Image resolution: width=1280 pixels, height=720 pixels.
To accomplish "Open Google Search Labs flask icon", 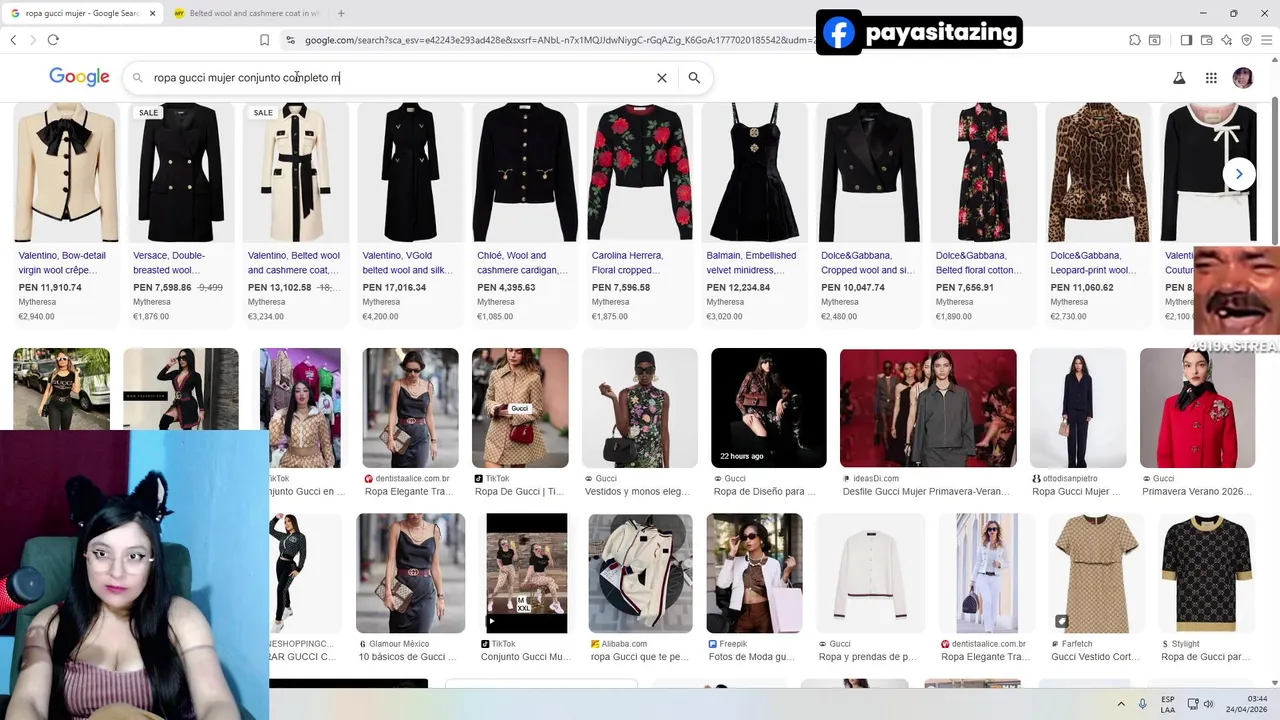I will click(x=1179, y=78).
